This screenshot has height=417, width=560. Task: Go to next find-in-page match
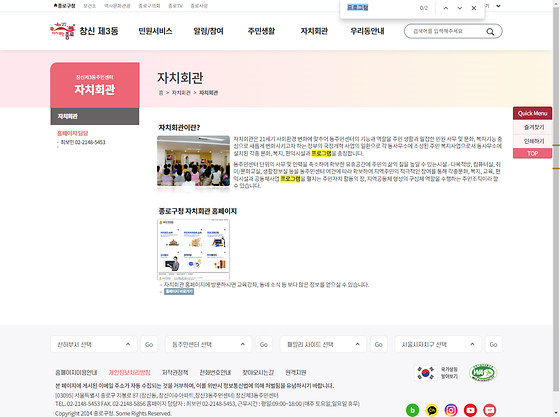460,8
